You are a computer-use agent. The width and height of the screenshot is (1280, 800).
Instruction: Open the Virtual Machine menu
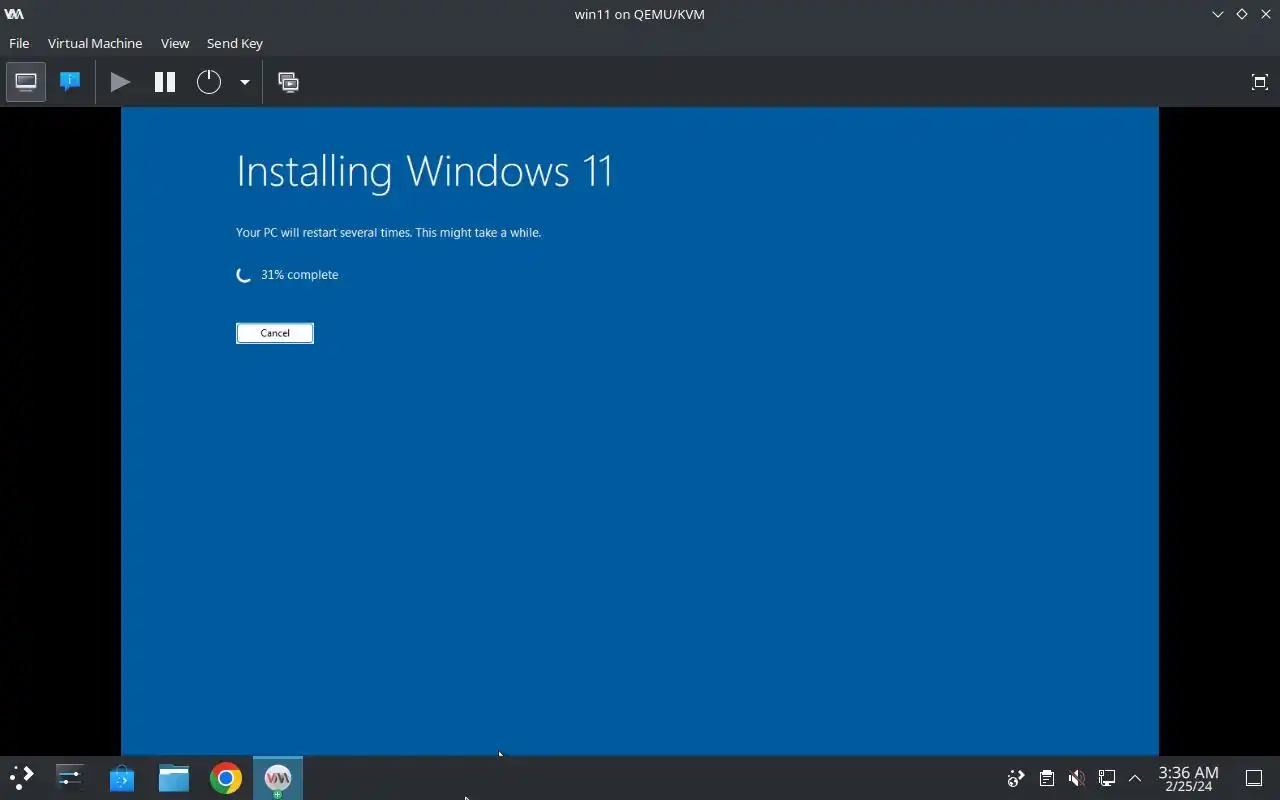tap(95, 43)
